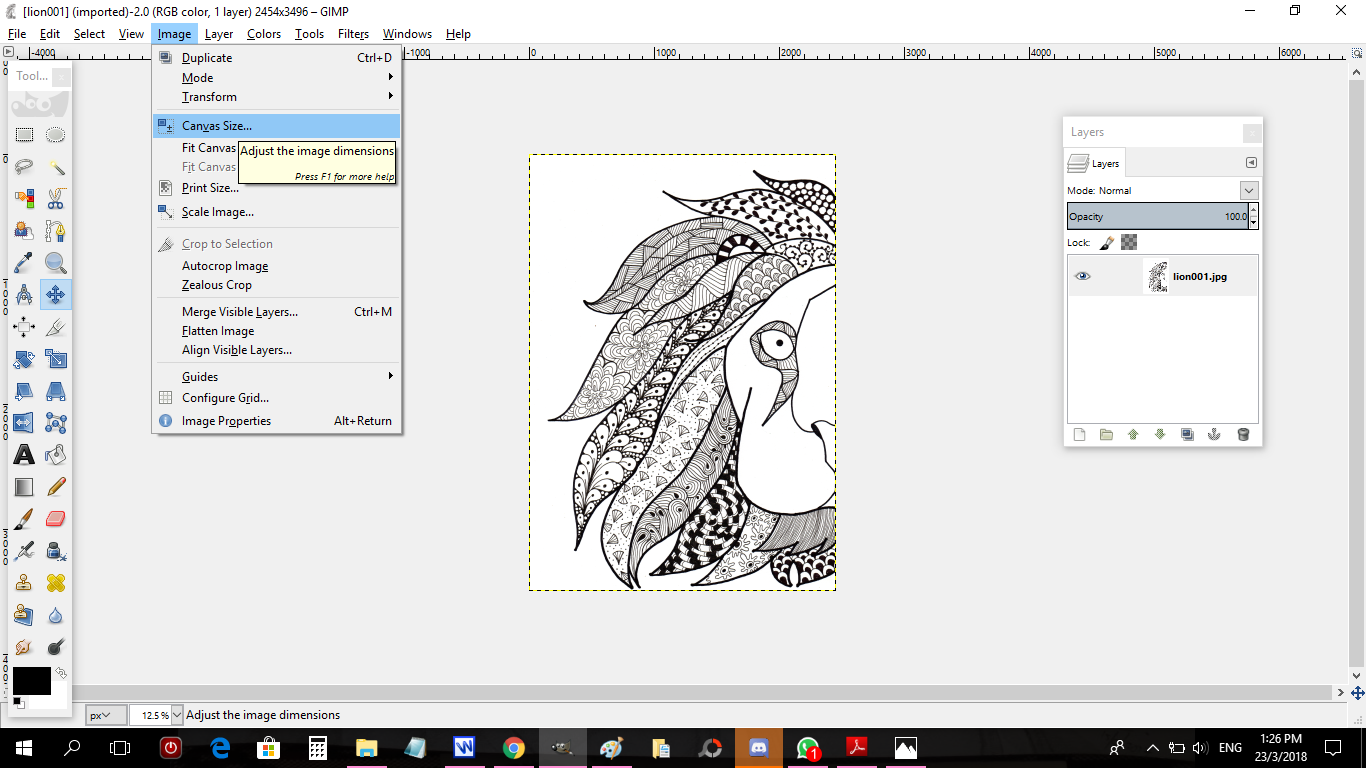The height and width of the screenshot is (768, 1366).
Task: Duplicate the layer in Layers panel
Action: click(x=1187, y=434)
